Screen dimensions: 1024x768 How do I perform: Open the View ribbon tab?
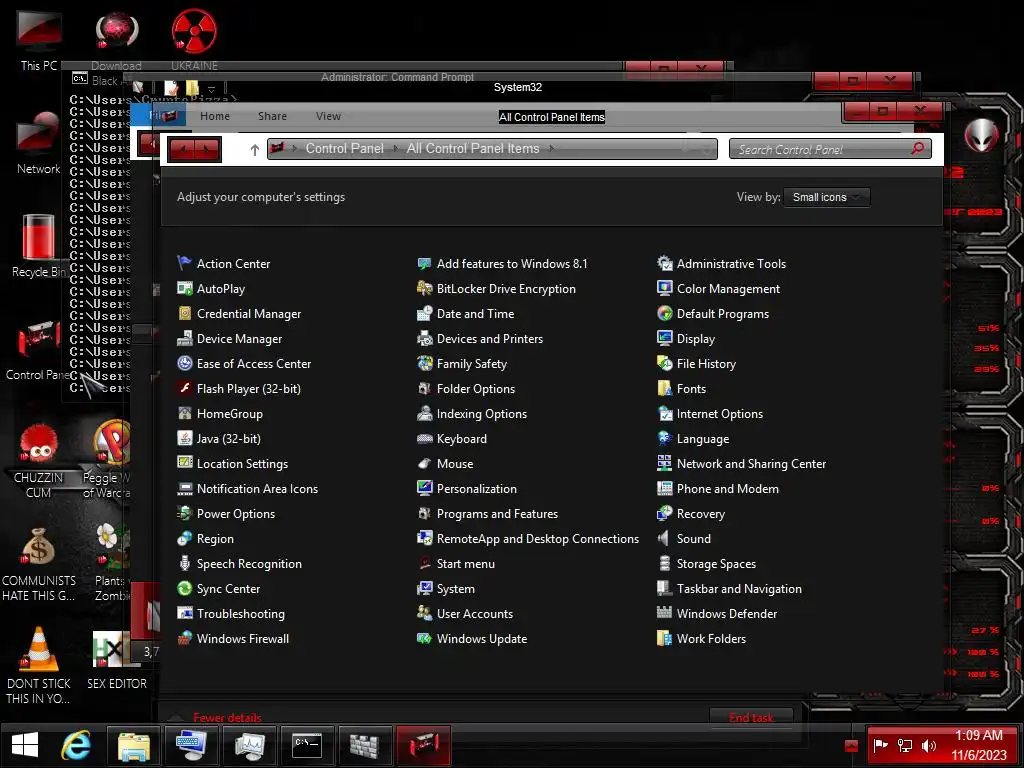tap(328, 116)
